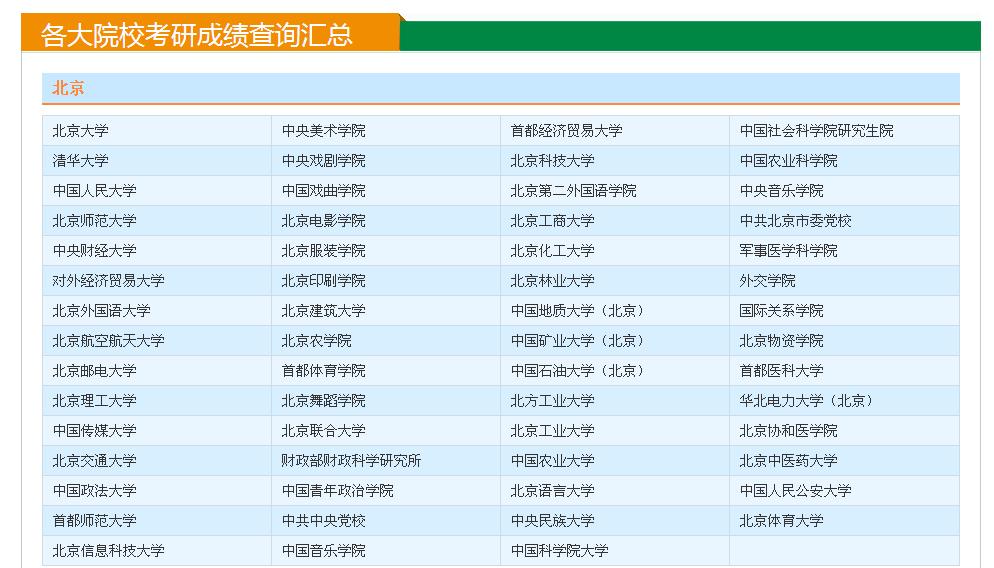The width and height of the screenshot is (994, 568).
Task: Select 财政部财政科学研究所 link
Action: 351,461
